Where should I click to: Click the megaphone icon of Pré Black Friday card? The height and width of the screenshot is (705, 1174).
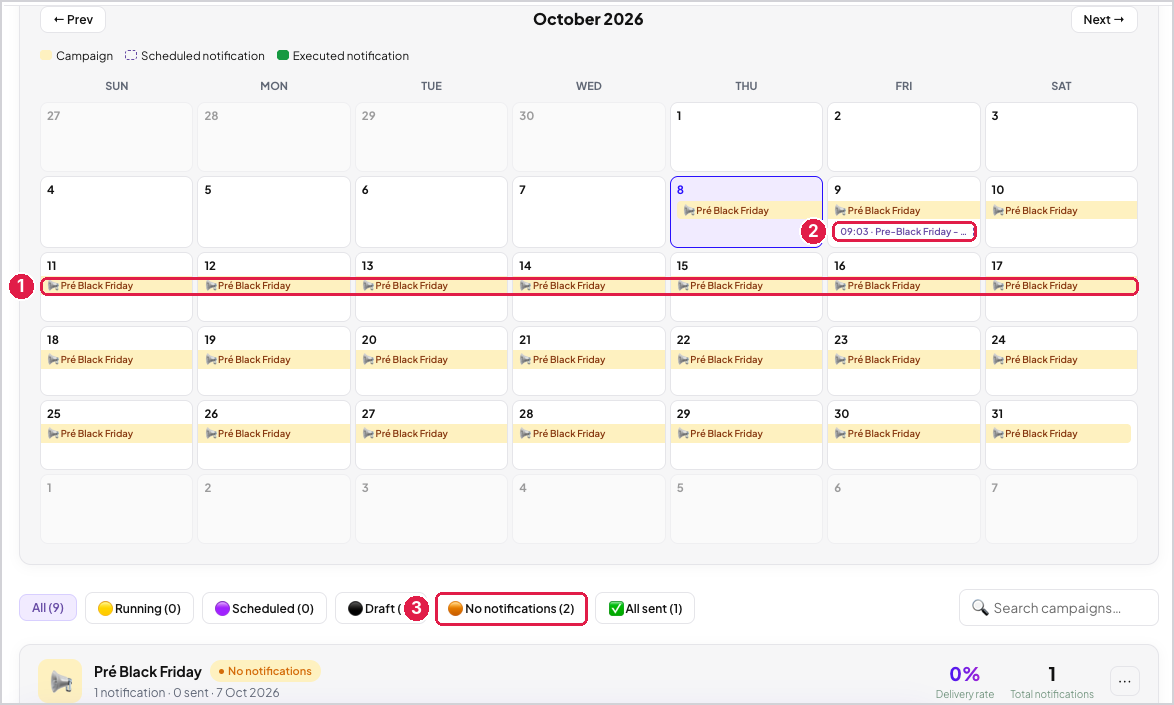click(61, 681)
